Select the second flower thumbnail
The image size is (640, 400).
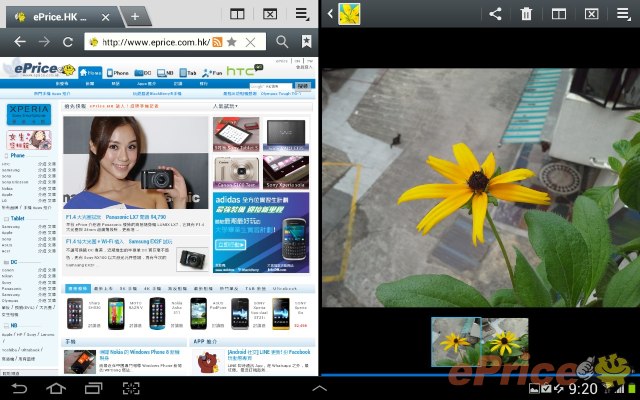504,341
